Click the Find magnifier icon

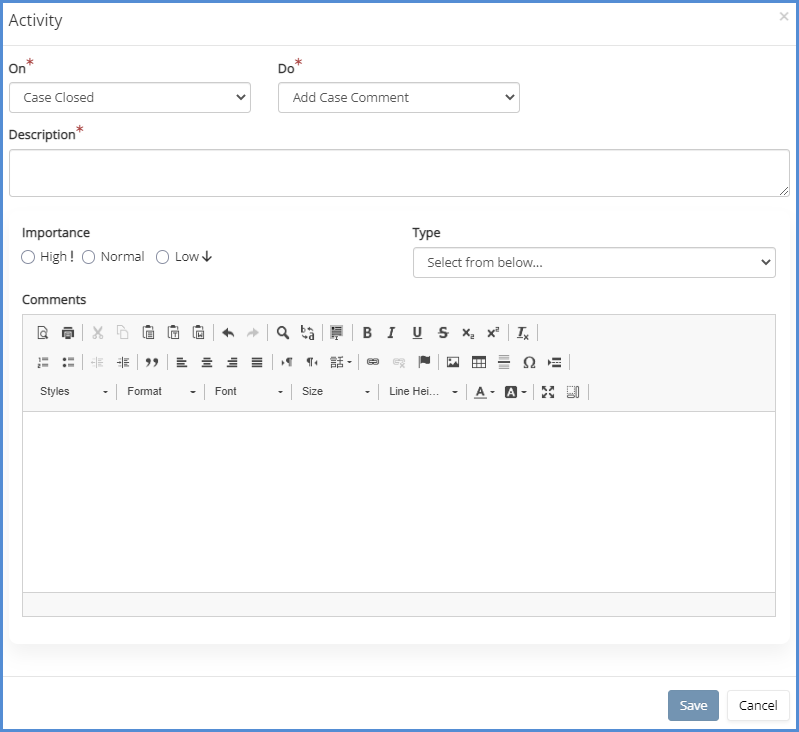(283, 333)
